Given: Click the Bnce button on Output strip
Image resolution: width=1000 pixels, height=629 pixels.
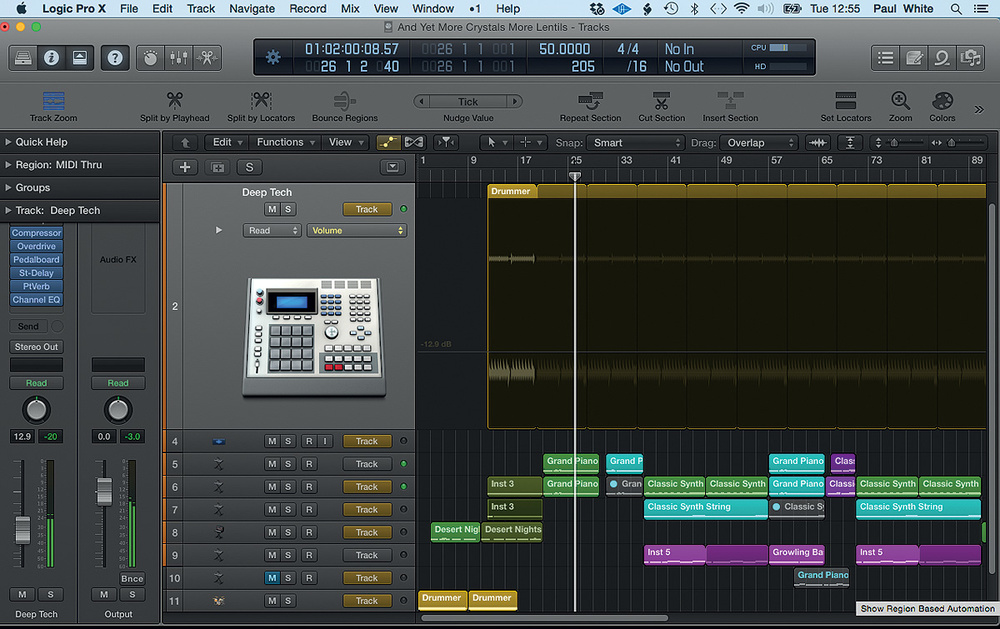Looking at the screenshot, I should click(x=131, y=578).
